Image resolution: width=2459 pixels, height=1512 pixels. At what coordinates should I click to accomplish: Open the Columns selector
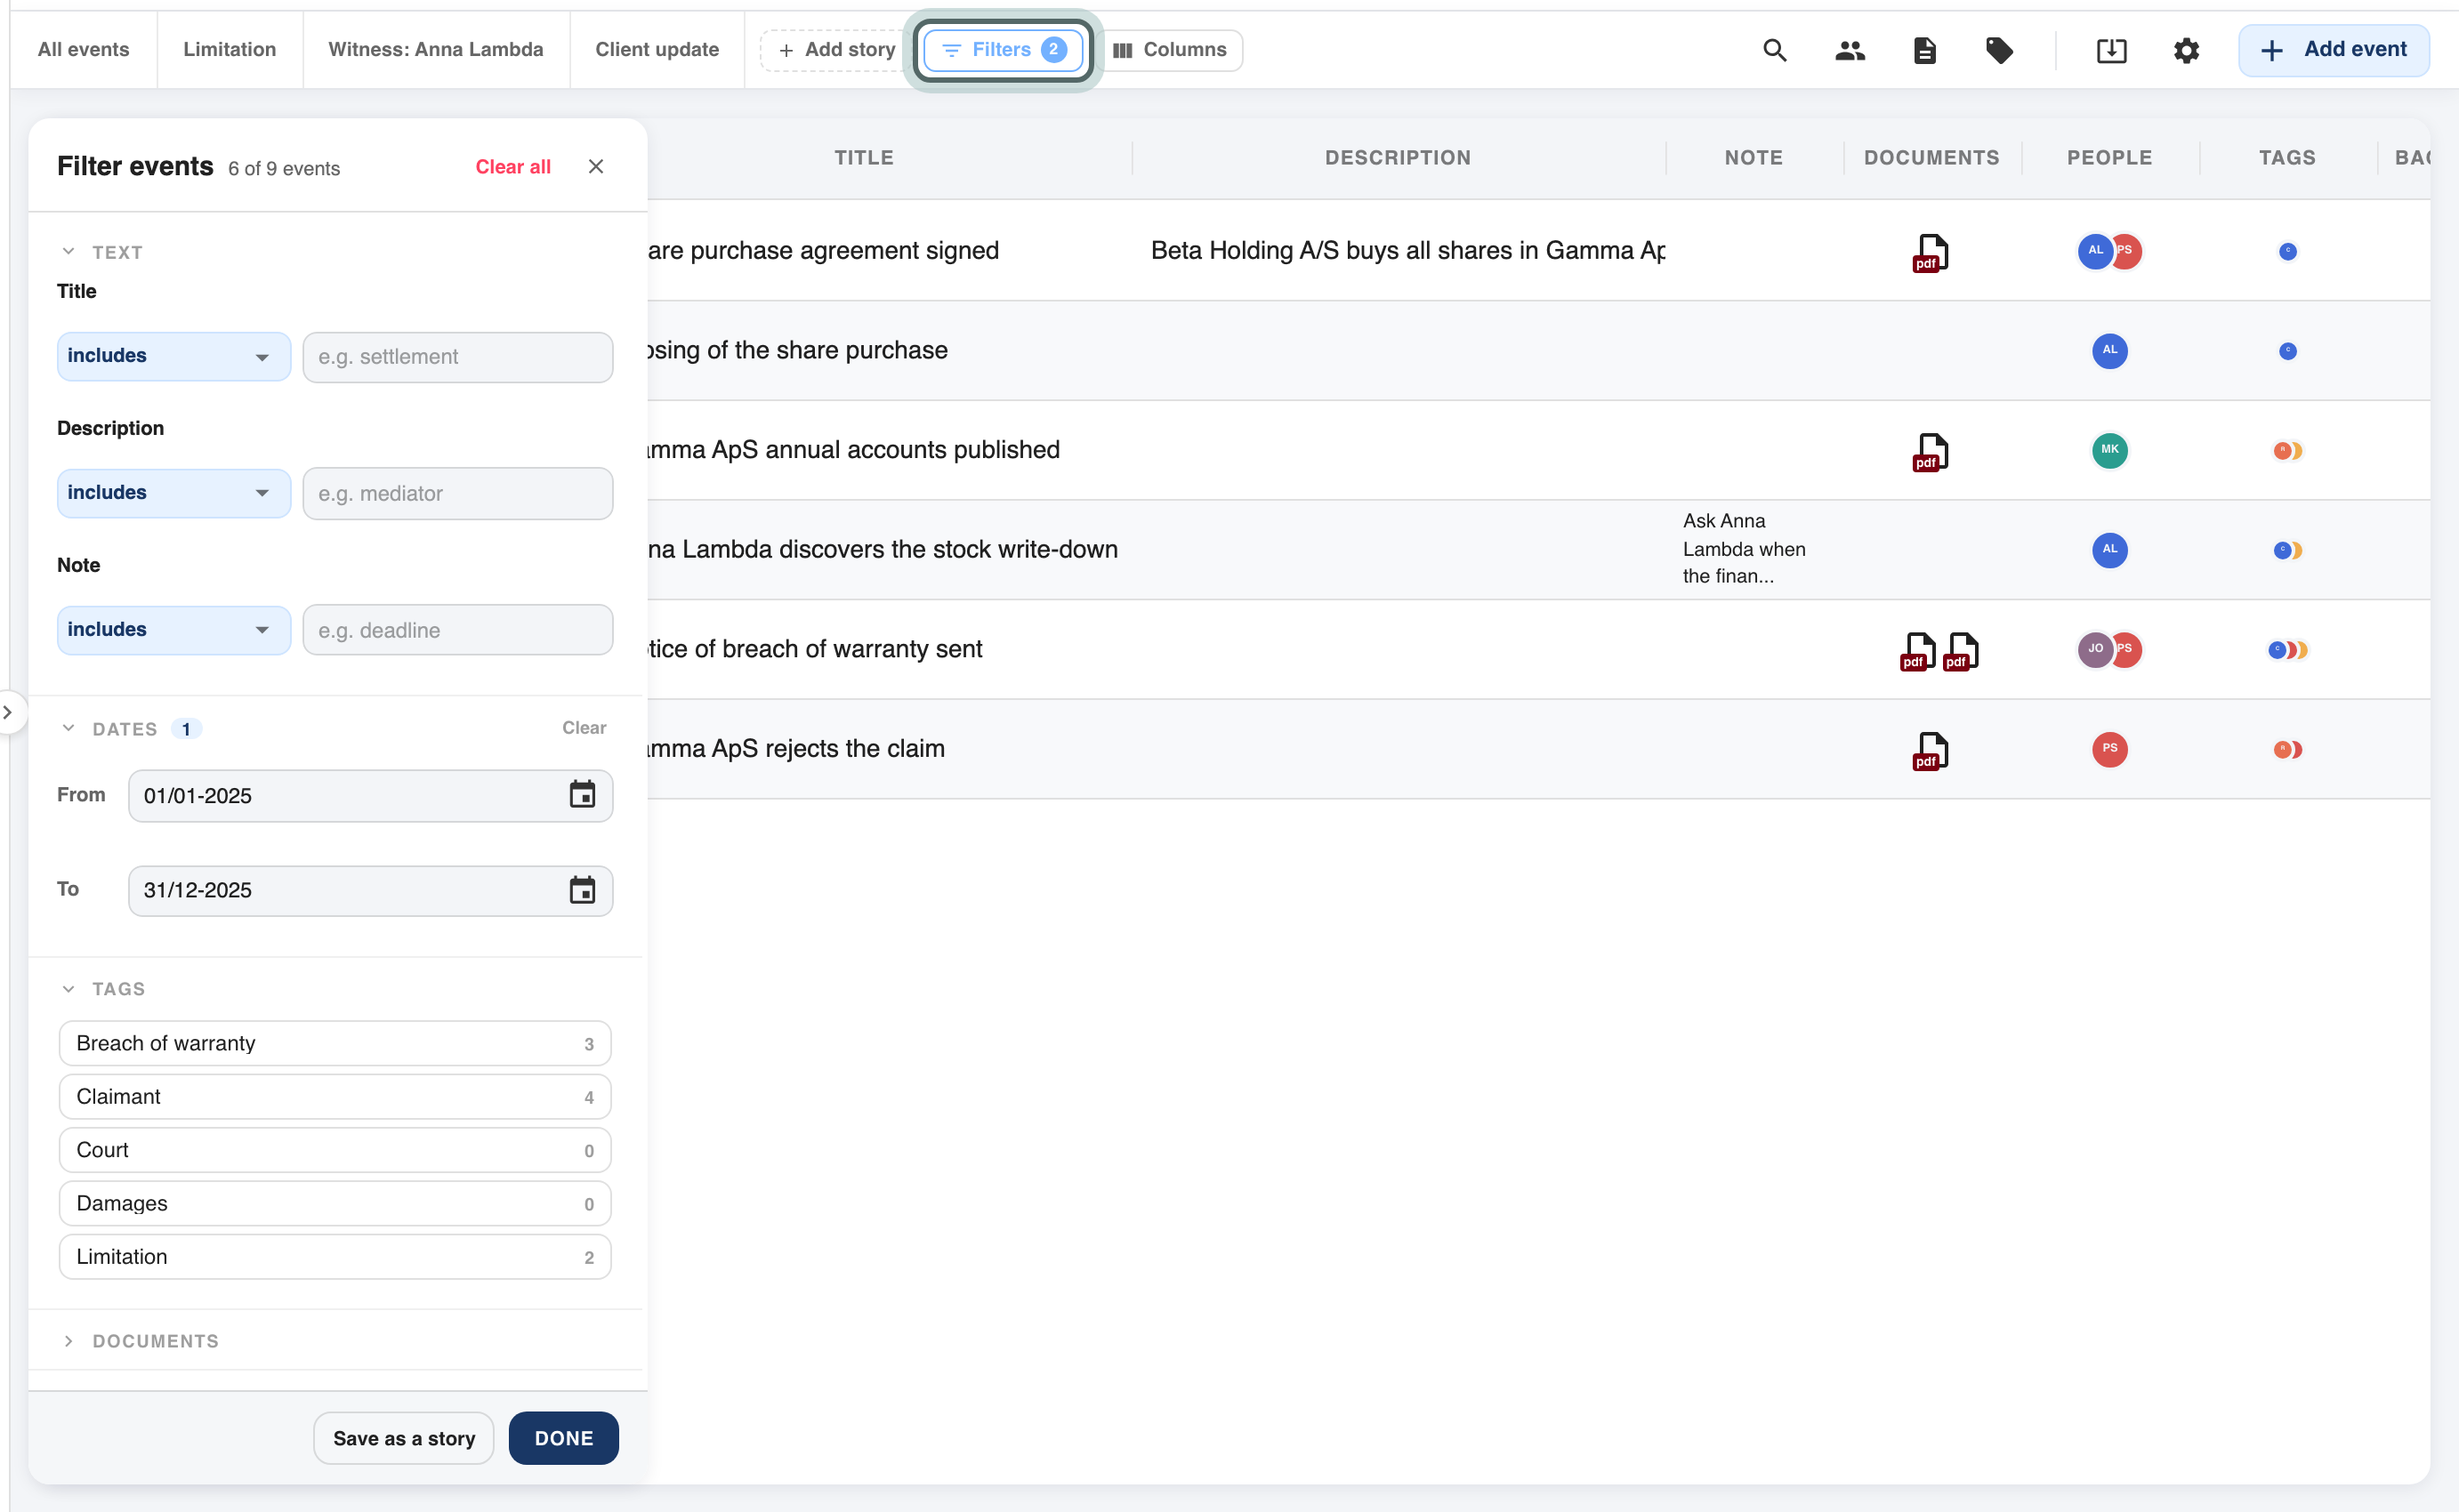1170,50
